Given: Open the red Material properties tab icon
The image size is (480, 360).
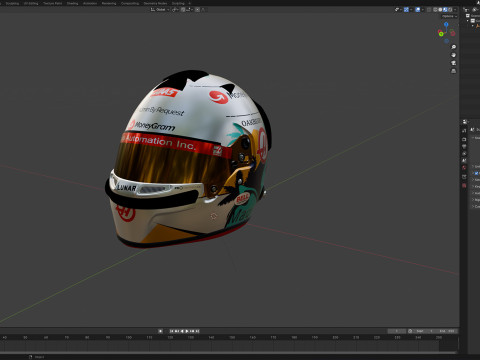Looking at the screenshot, I should click(x=464, y=185).
